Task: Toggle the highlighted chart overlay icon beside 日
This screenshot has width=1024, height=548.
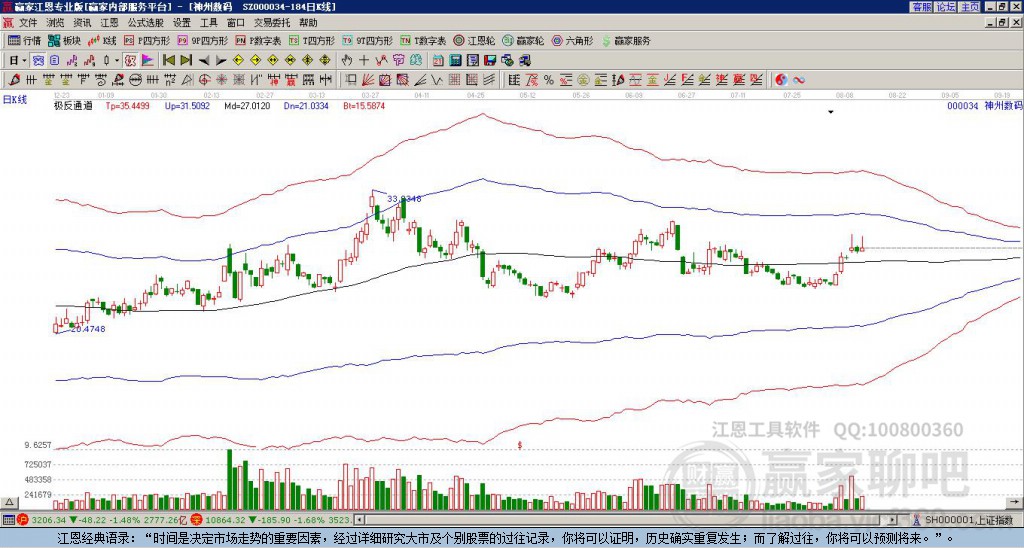Action: click(x=38, y=61)
